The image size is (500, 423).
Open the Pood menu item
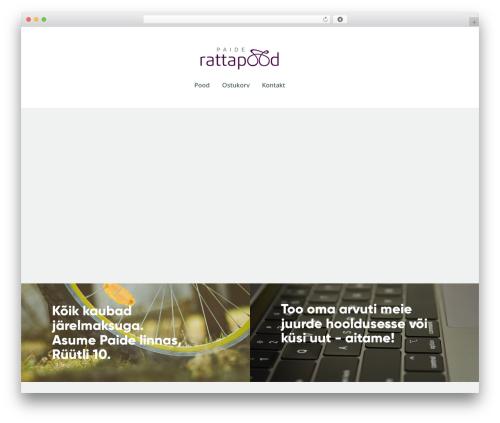tap(202, 85)
